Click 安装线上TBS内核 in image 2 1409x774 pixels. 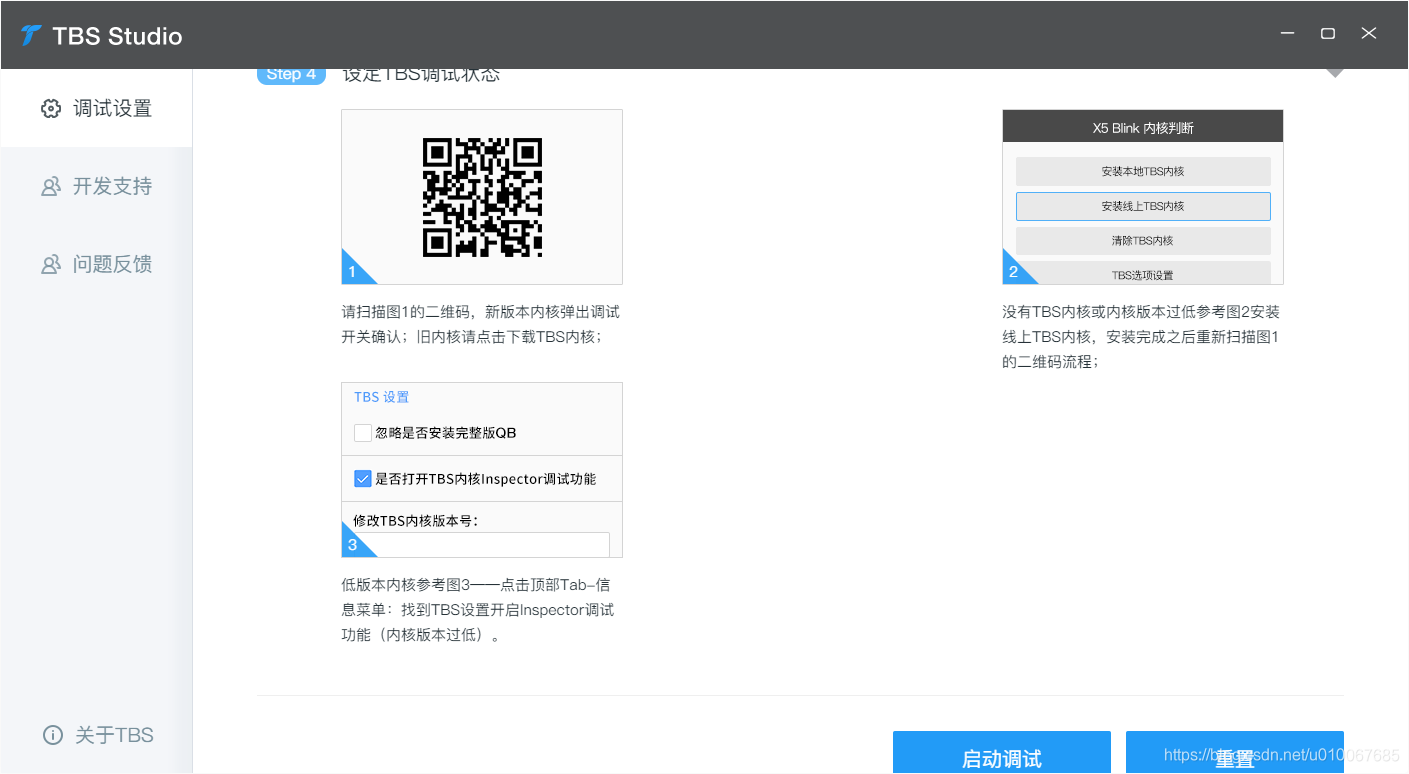click(1143, 206)
